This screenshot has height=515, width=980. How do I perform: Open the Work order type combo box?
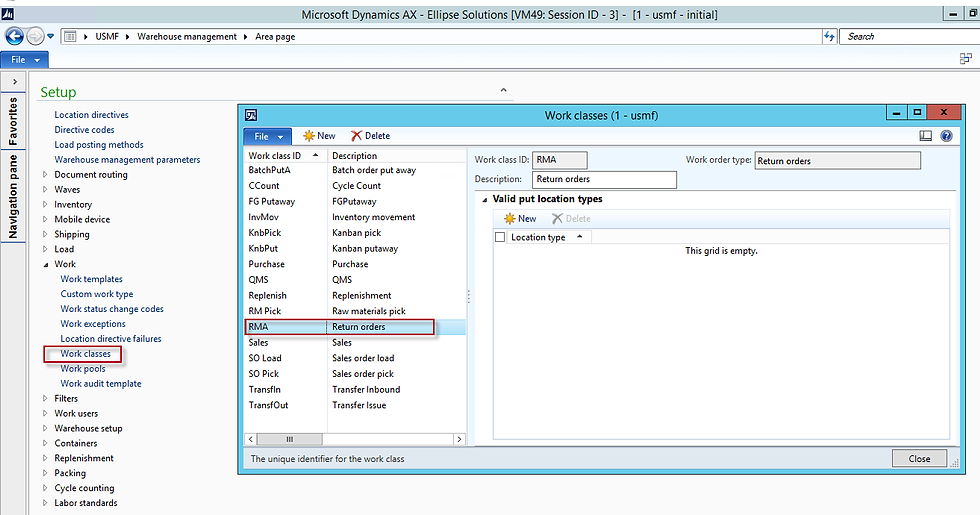pyautogui.click(x=838, y=161)
